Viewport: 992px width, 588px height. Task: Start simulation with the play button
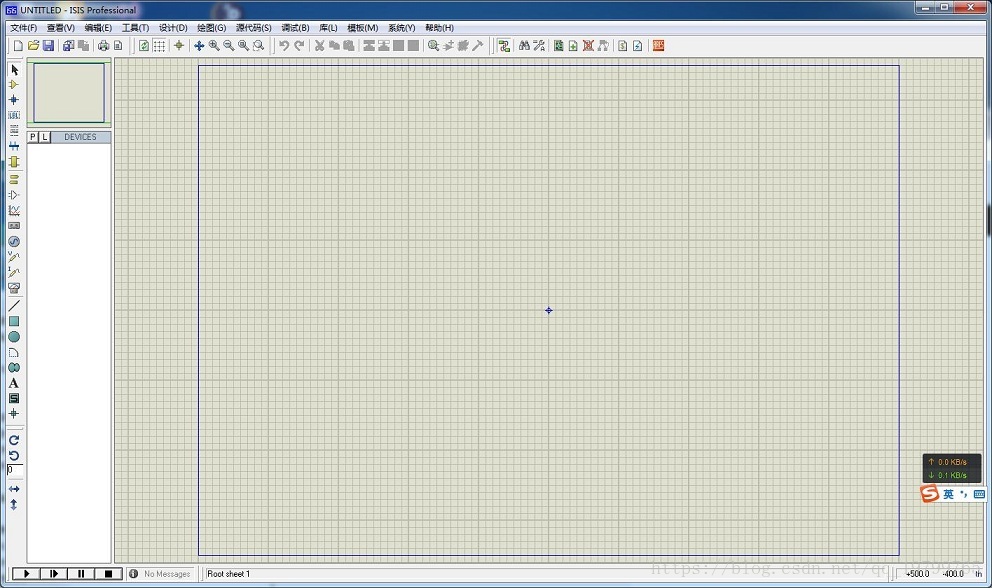point(28,574)
